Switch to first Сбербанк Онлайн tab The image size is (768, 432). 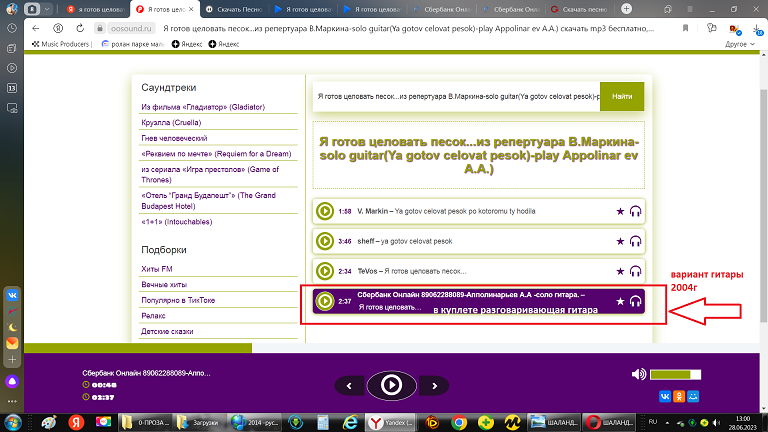pos(443,9)
